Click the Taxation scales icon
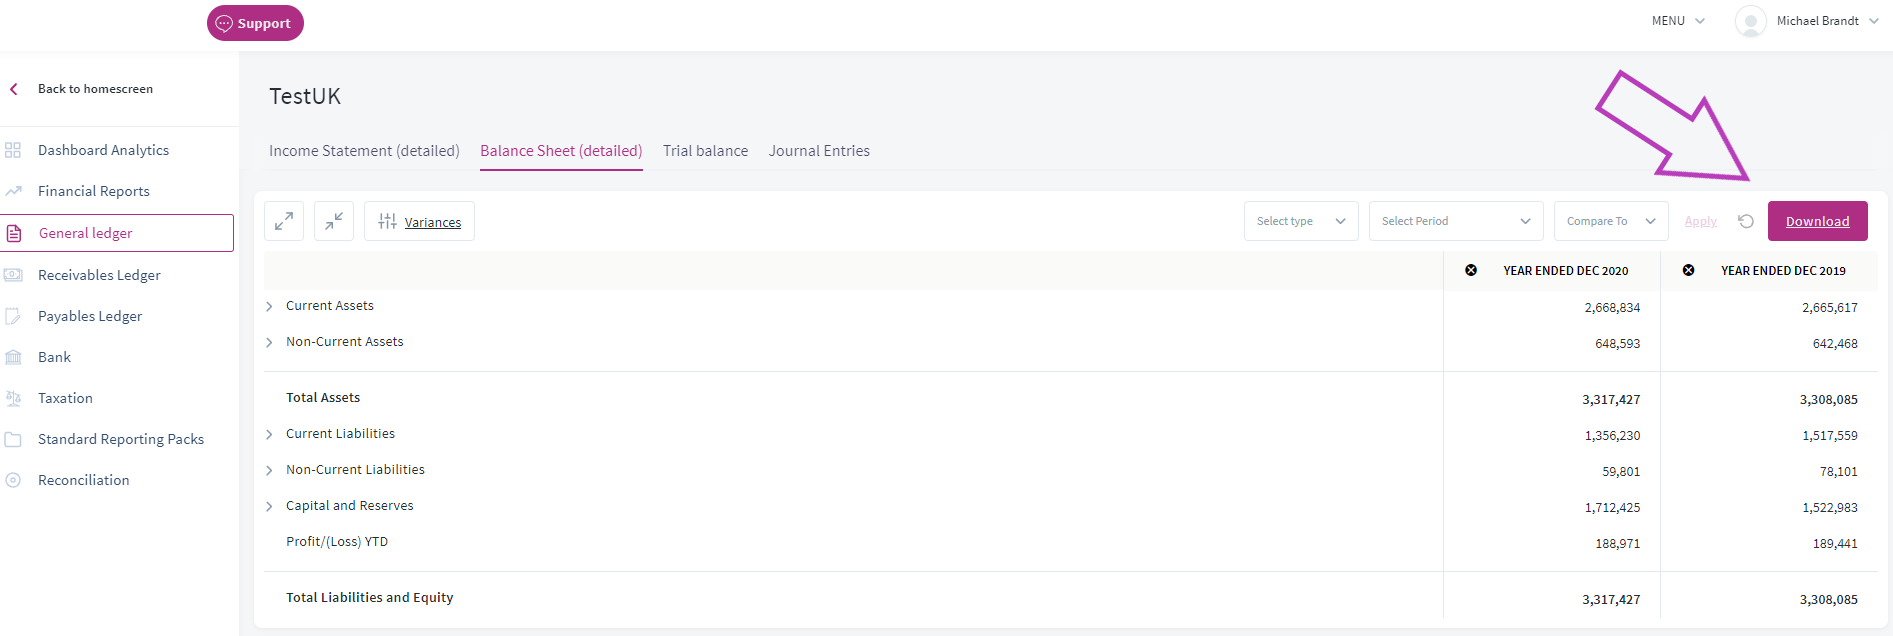The height and width of the screenshot is (636, 1893). pyautogui.click(x=13, y=398)
